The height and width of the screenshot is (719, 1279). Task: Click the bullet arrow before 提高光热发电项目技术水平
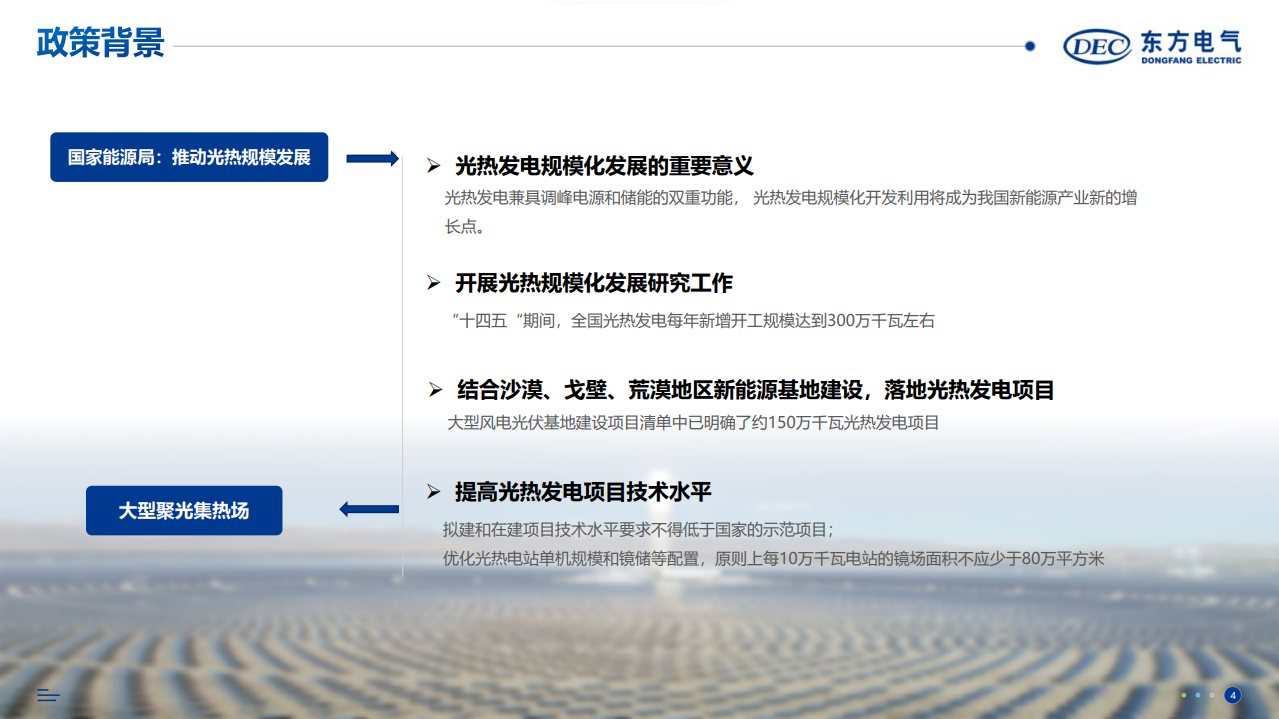[434, 492]
